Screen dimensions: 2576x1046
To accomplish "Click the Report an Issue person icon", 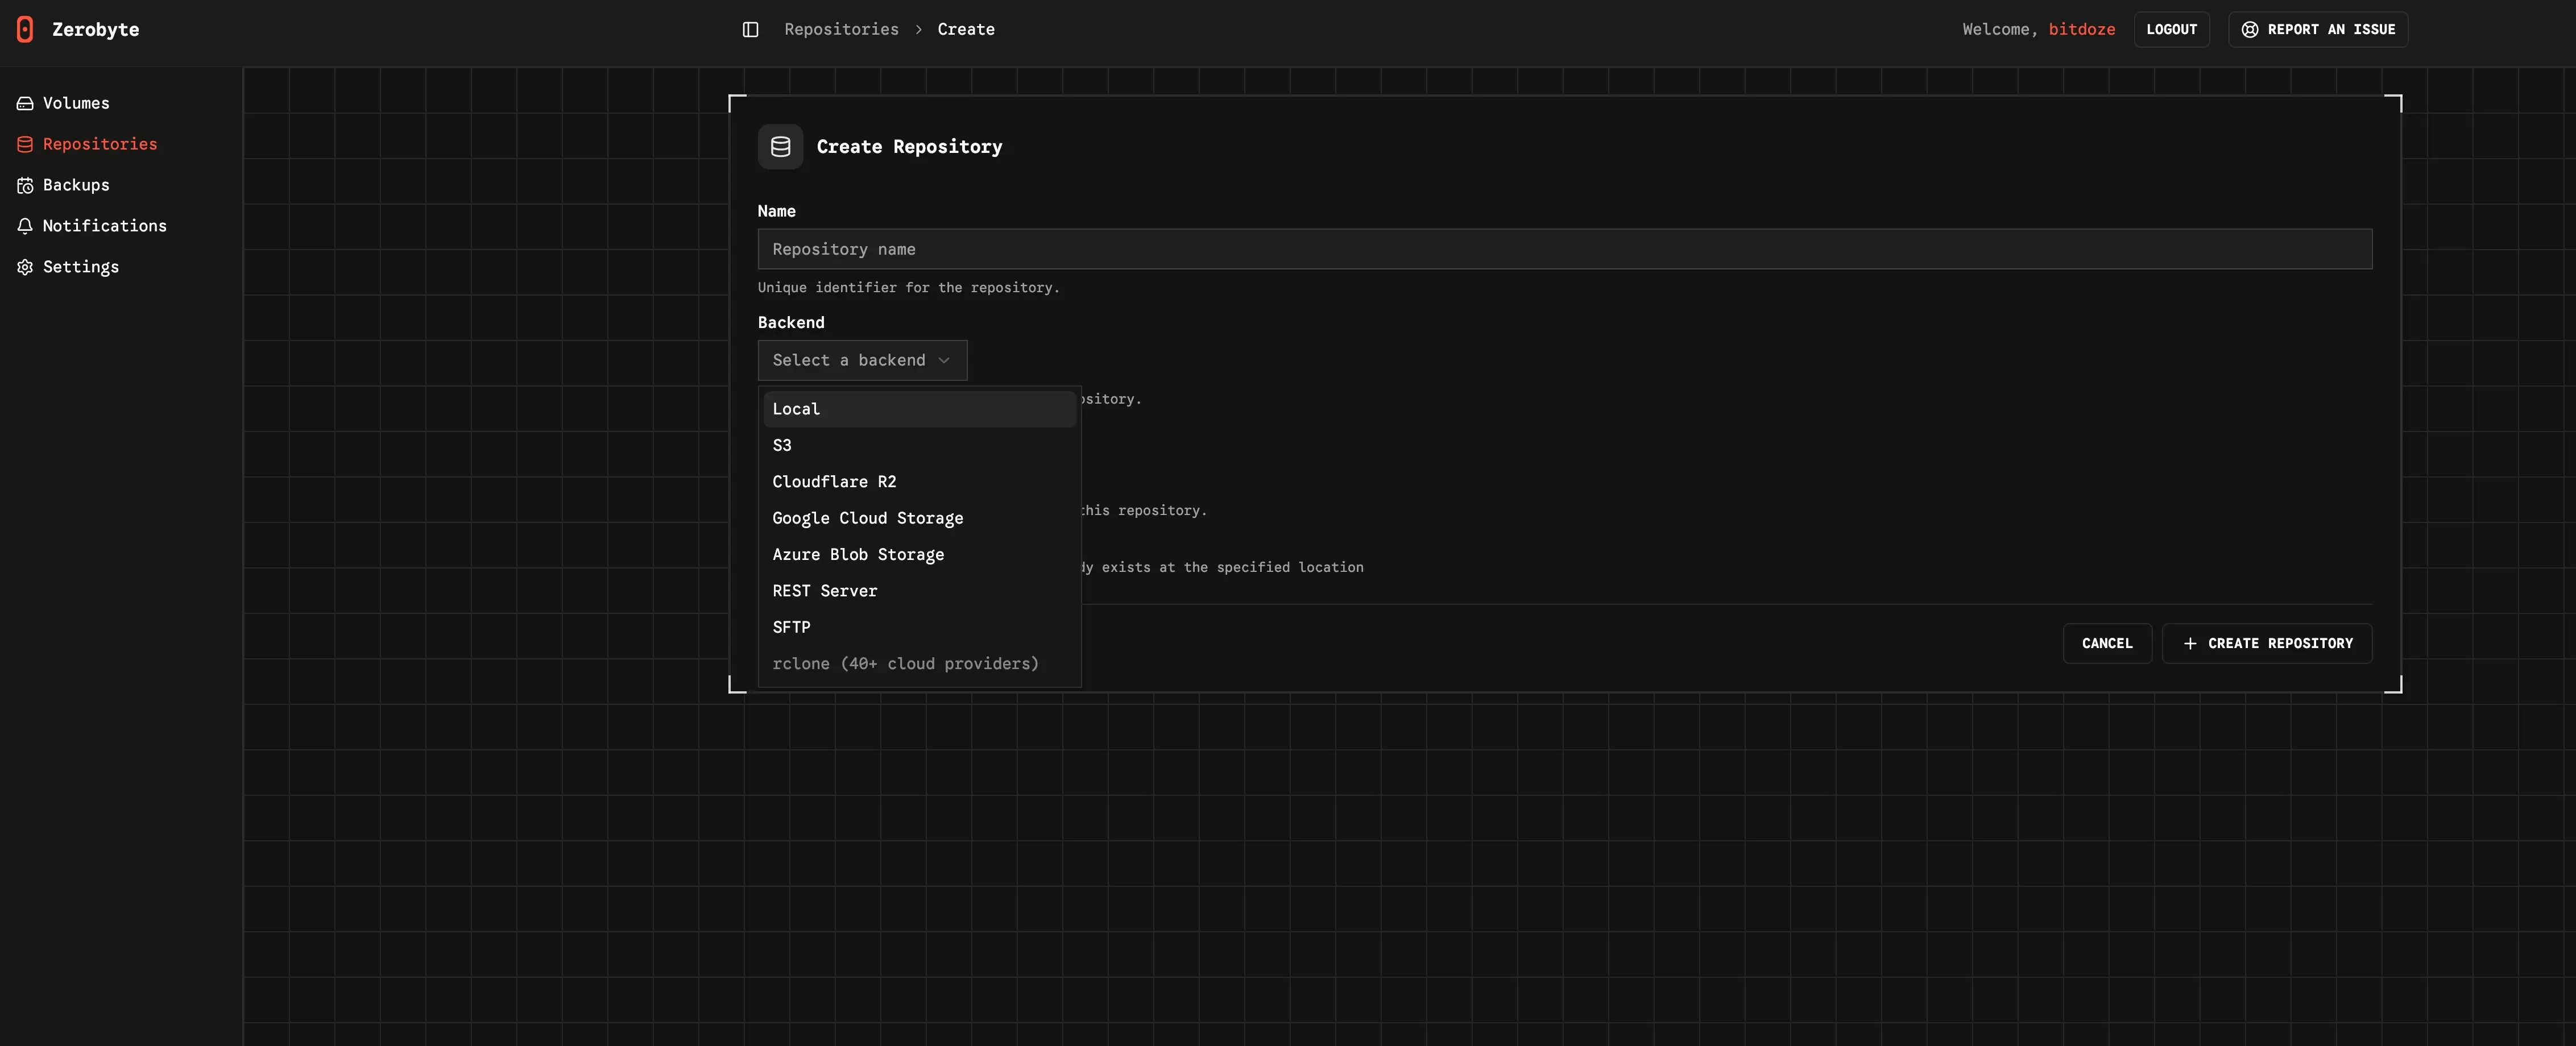I will (x=2249, y=29).
